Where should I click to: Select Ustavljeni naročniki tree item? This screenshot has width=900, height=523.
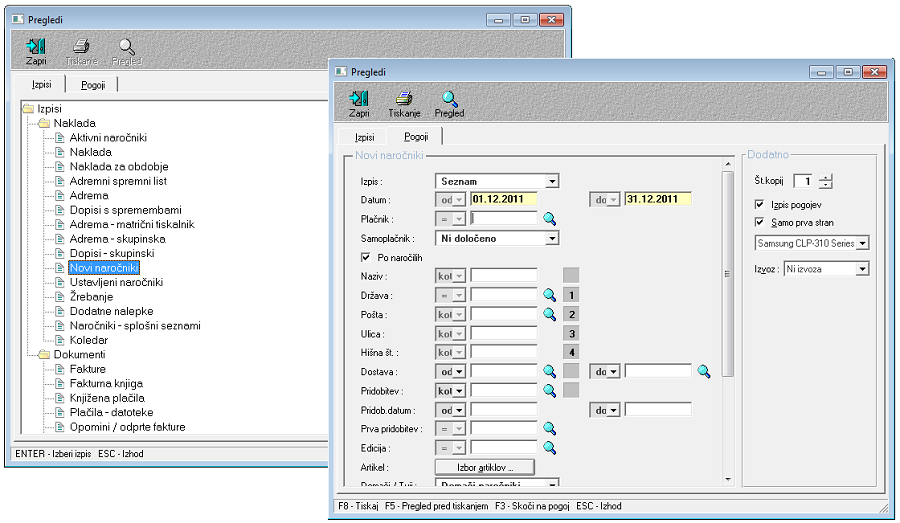[117, 282]
